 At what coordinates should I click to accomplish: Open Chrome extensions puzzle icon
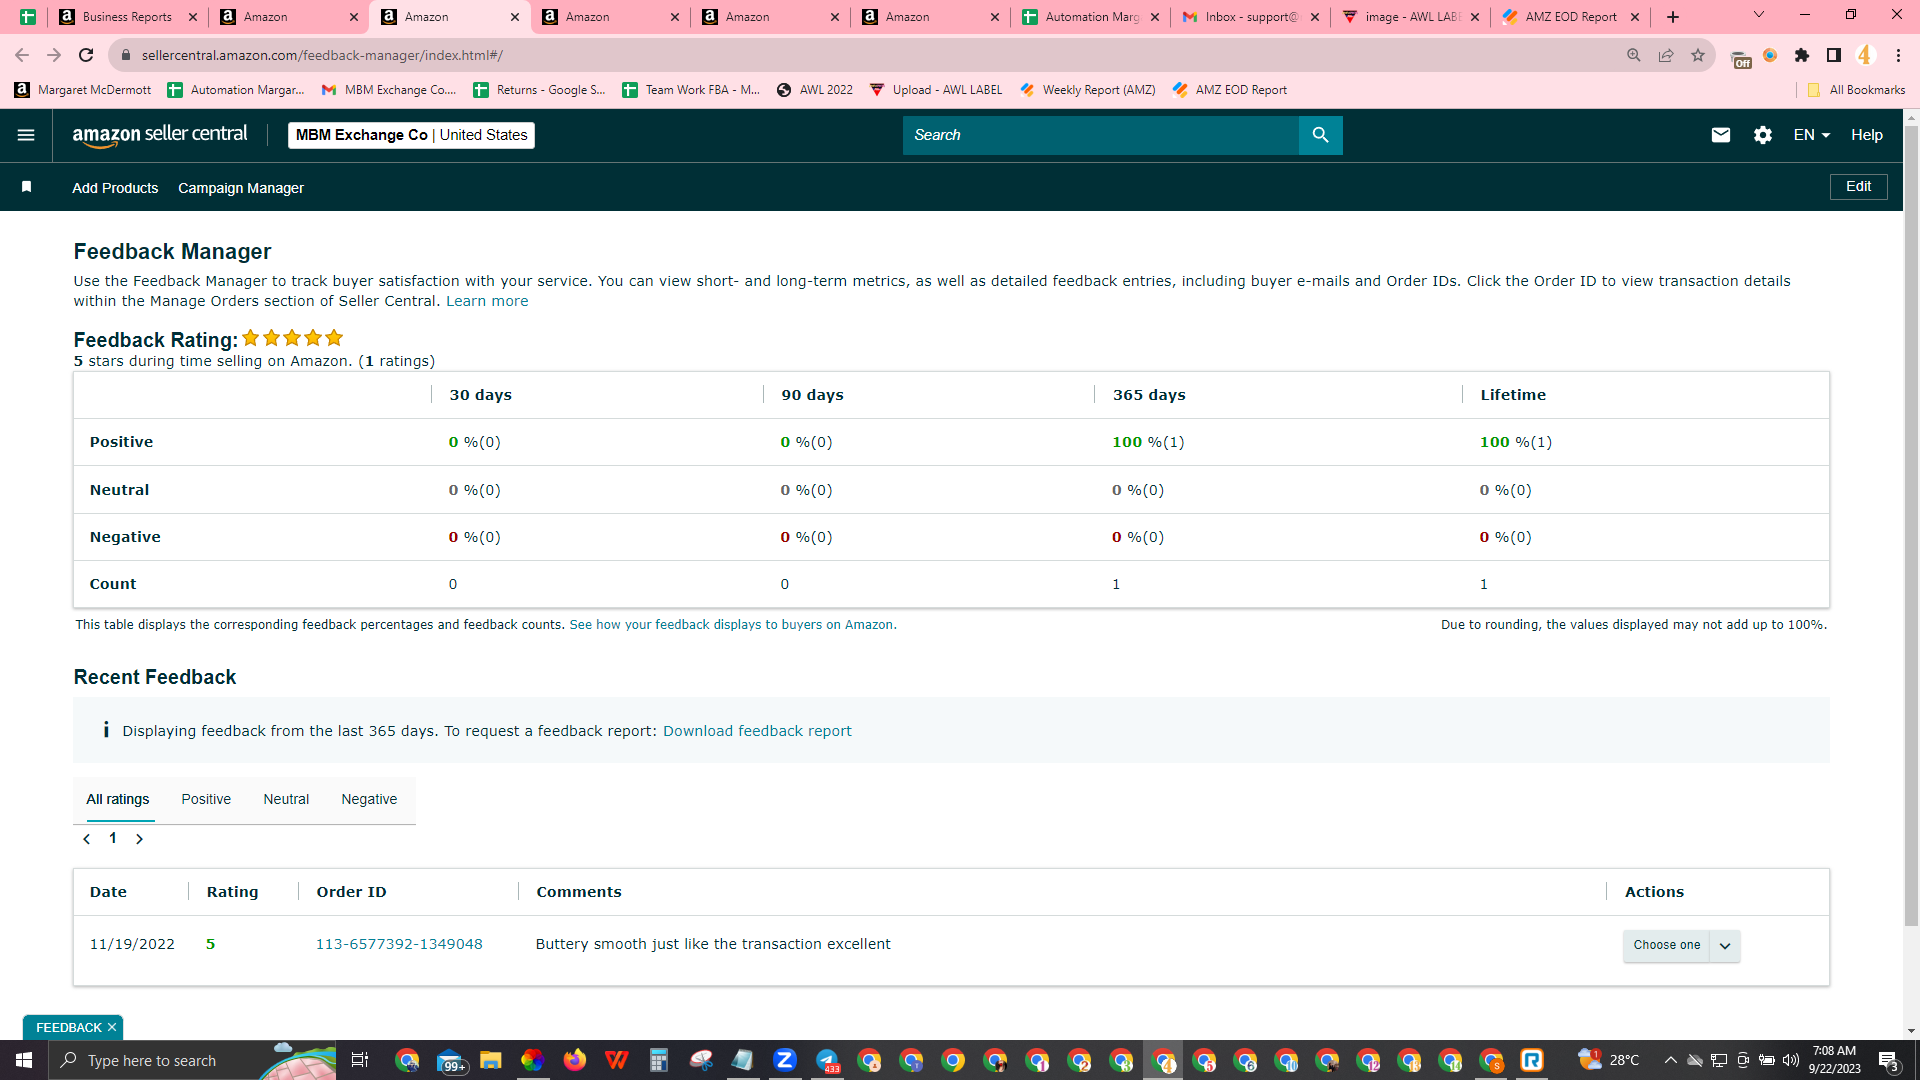(x=1801, y=55)
